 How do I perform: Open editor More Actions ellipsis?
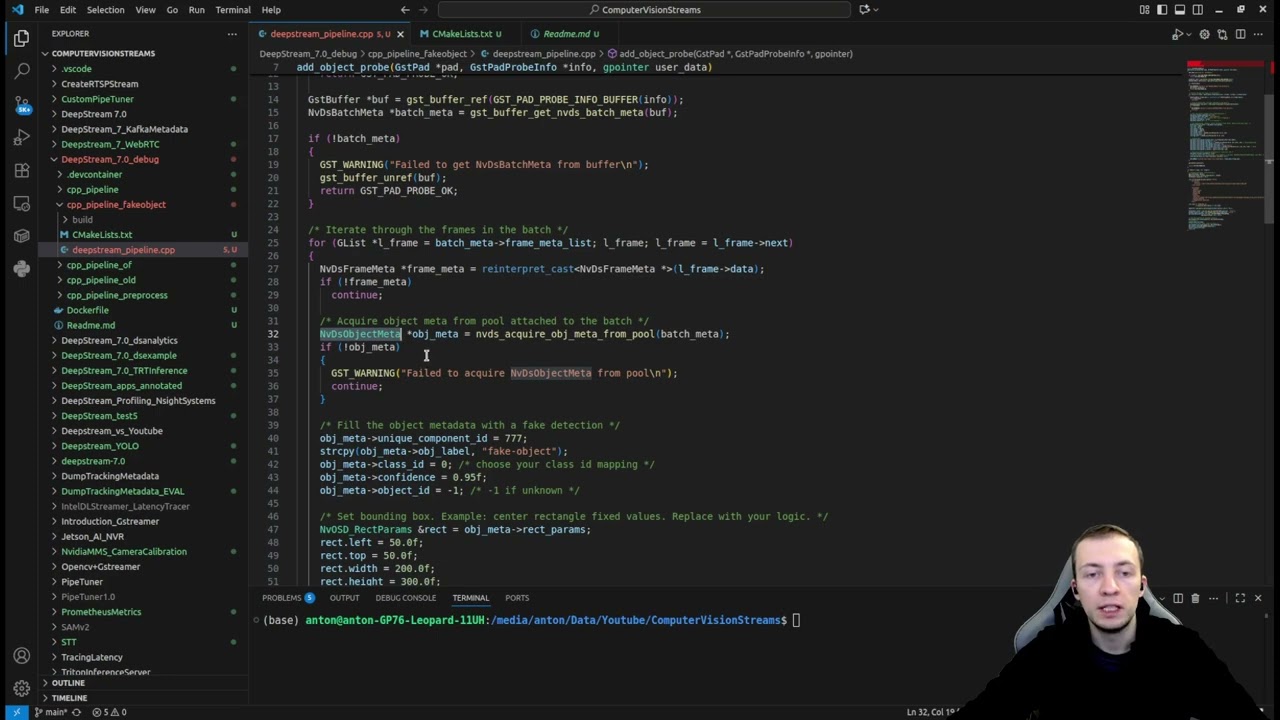(1258, 34)
